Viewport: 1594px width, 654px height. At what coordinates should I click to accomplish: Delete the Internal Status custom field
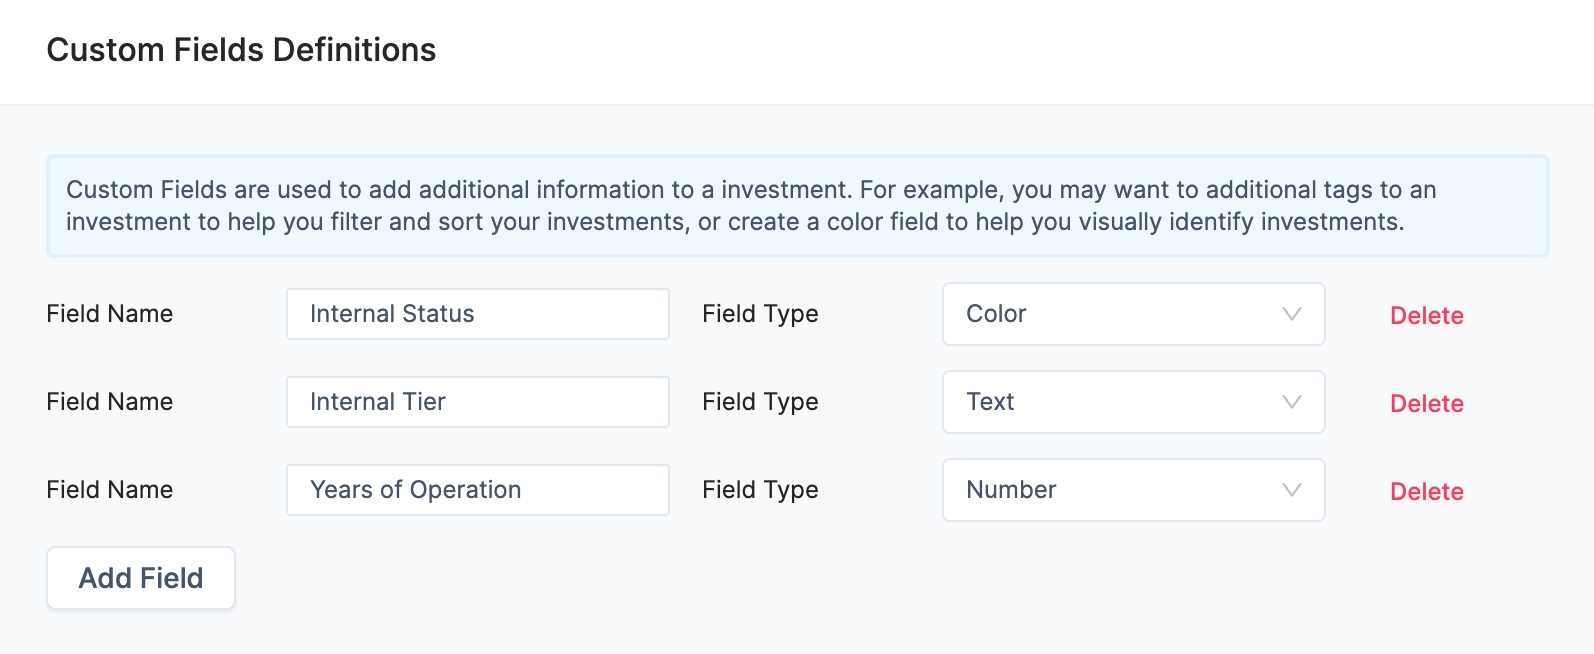pyautogui.click(x=1426, y=316)
